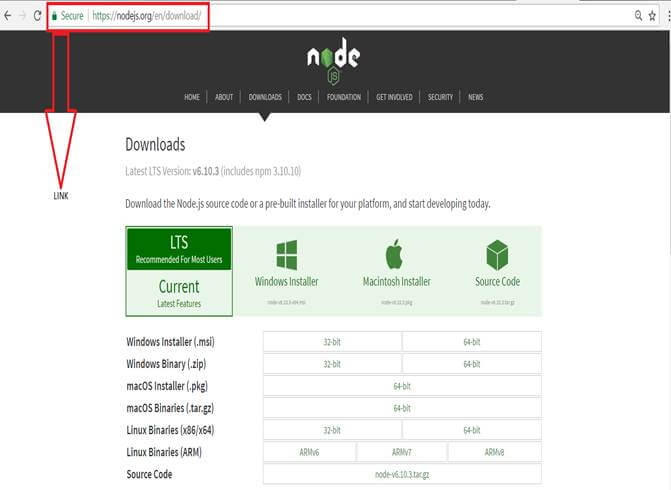The image size is (671, 490).
Task: Click the green Secure padlock icon
Action: [54, 16]
